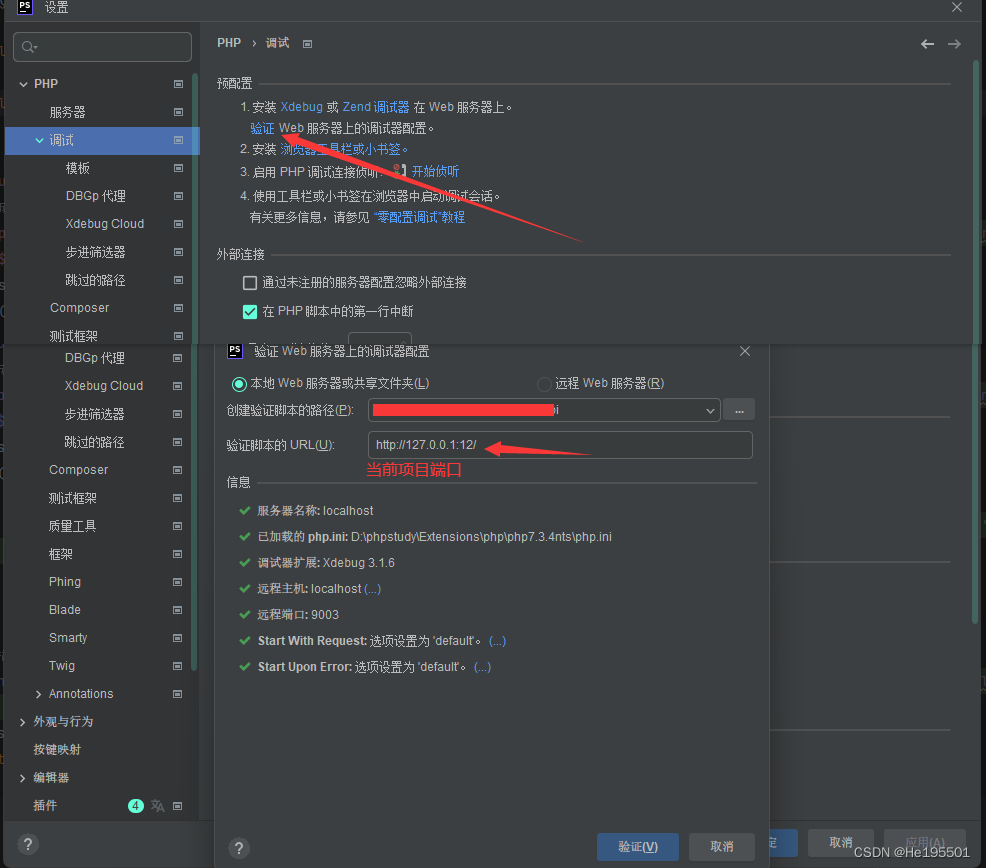986x868 pixels.
Task: Click the breadcrumb project-level icon after 调试
Action: (x=307, y=43)
